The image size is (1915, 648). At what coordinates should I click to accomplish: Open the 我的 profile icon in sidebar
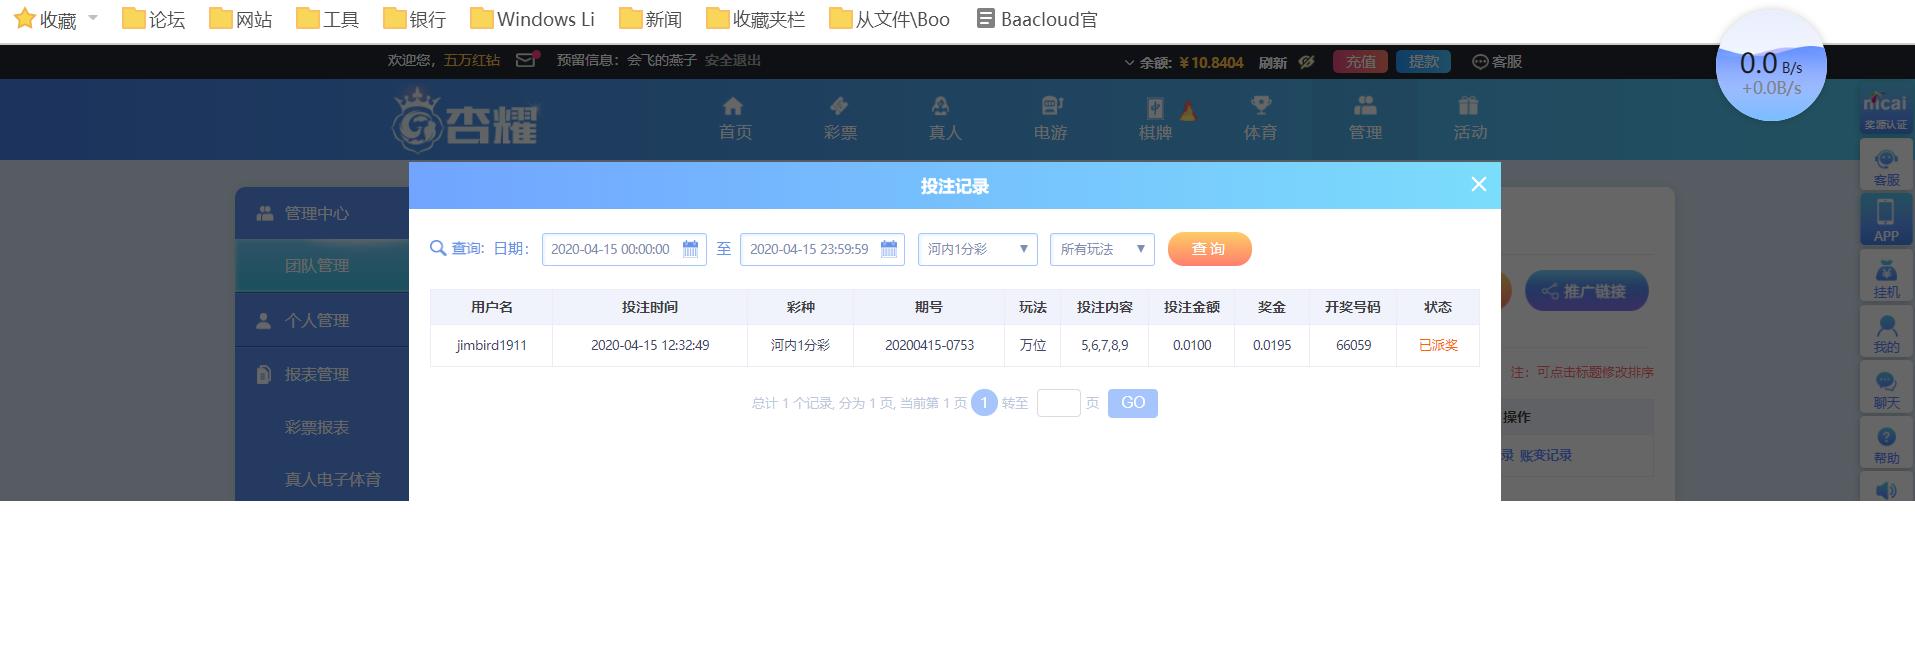(1886, 333)
